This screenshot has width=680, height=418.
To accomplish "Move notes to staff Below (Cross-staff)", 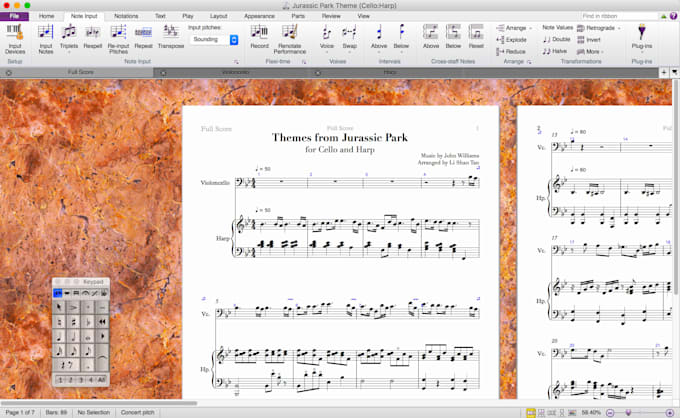I will (x=453, y=36).
